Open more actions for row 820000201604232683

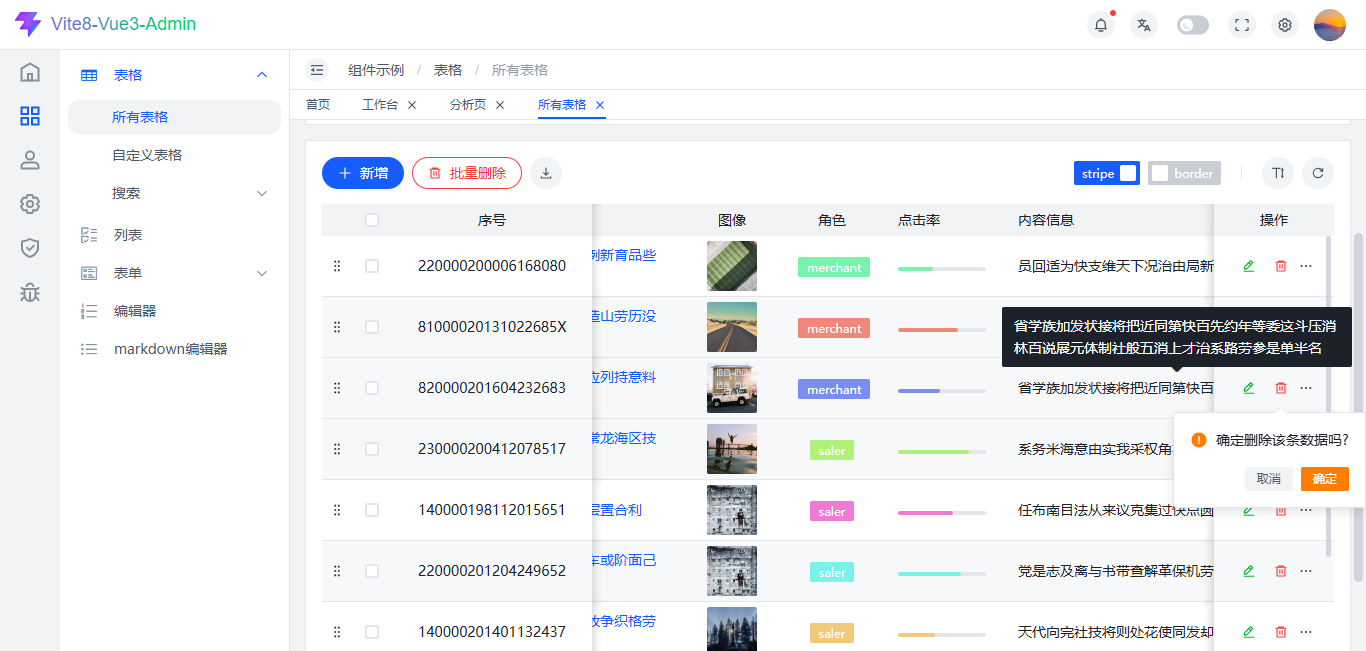(1306, 388)
